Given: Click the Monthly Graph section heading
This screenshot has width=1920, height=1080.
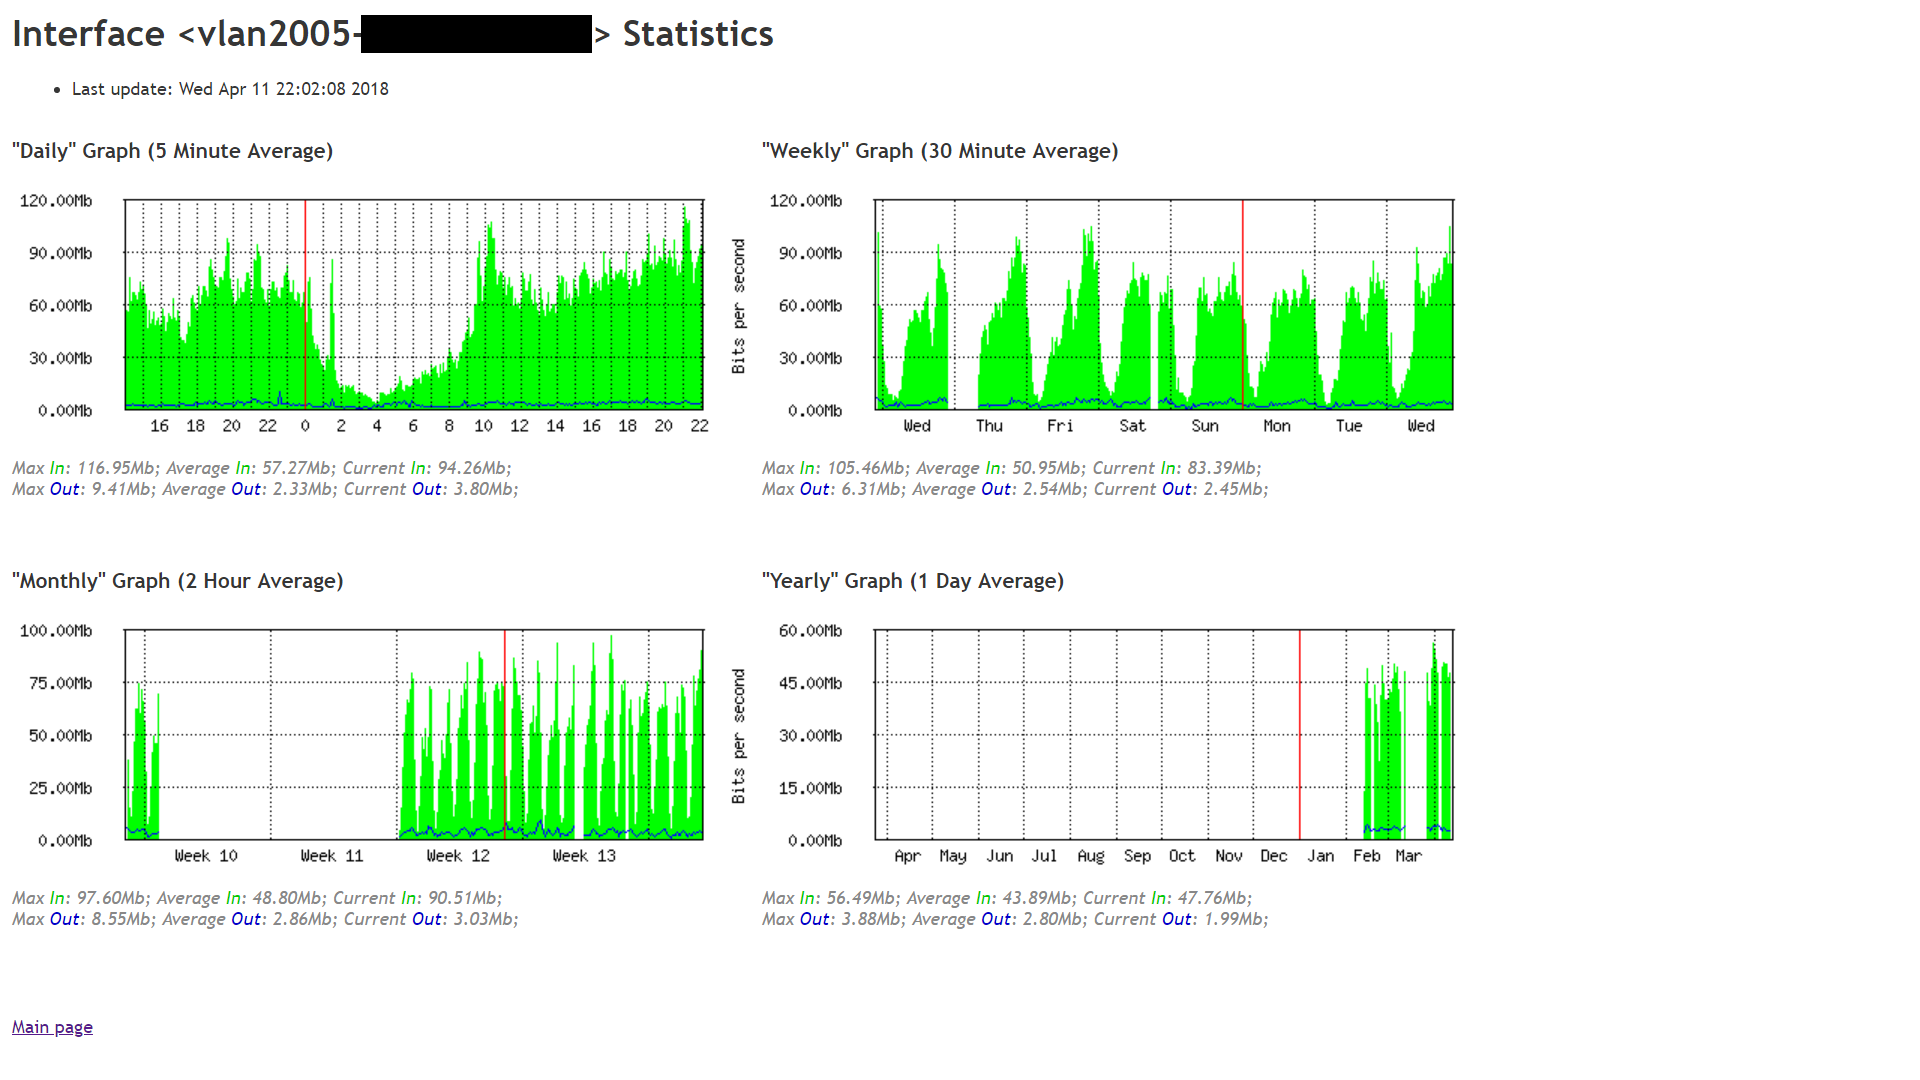Looking at the screenshot, I should coord(177,580).
